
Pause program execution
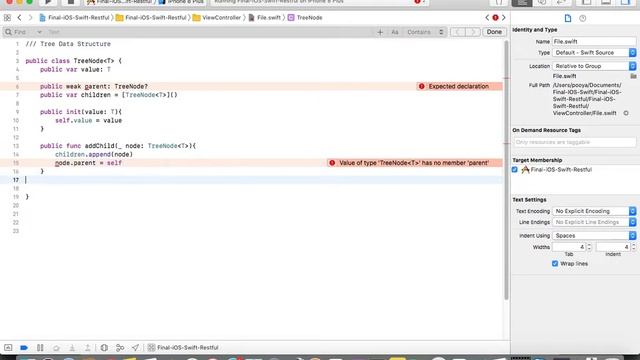(40, 347)
